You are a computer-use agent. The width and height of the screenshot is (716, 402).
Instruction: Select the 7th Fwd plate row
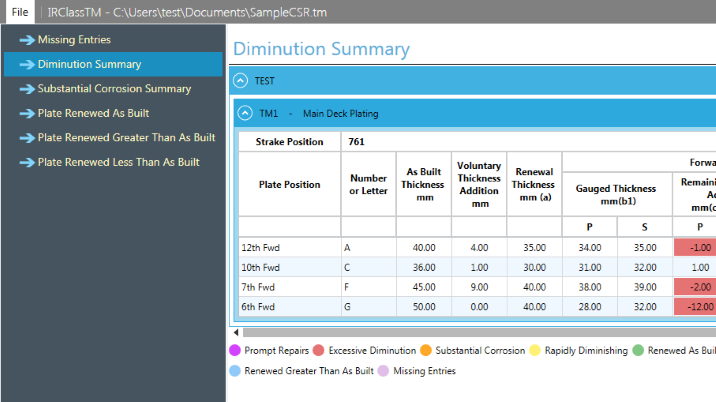point(477,287)
